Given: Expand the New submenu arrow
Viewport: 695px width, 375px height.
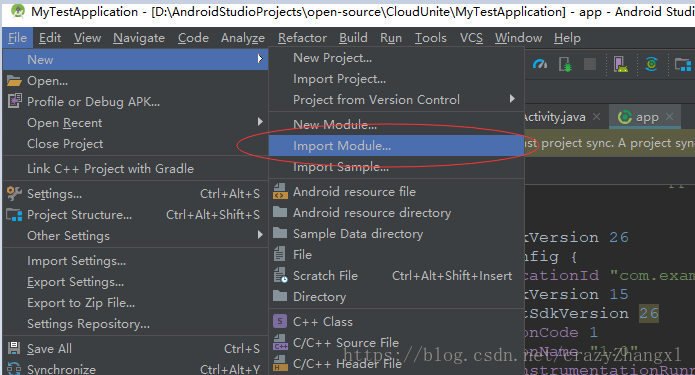Looking at the screenshot, I should click(260, 59).
